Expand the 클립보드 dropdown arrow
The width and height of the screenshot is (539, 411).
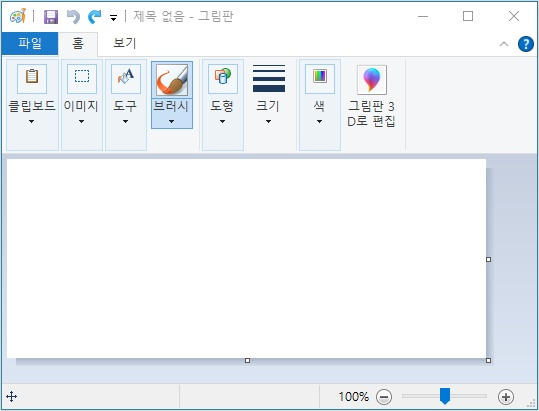(32, 121)
